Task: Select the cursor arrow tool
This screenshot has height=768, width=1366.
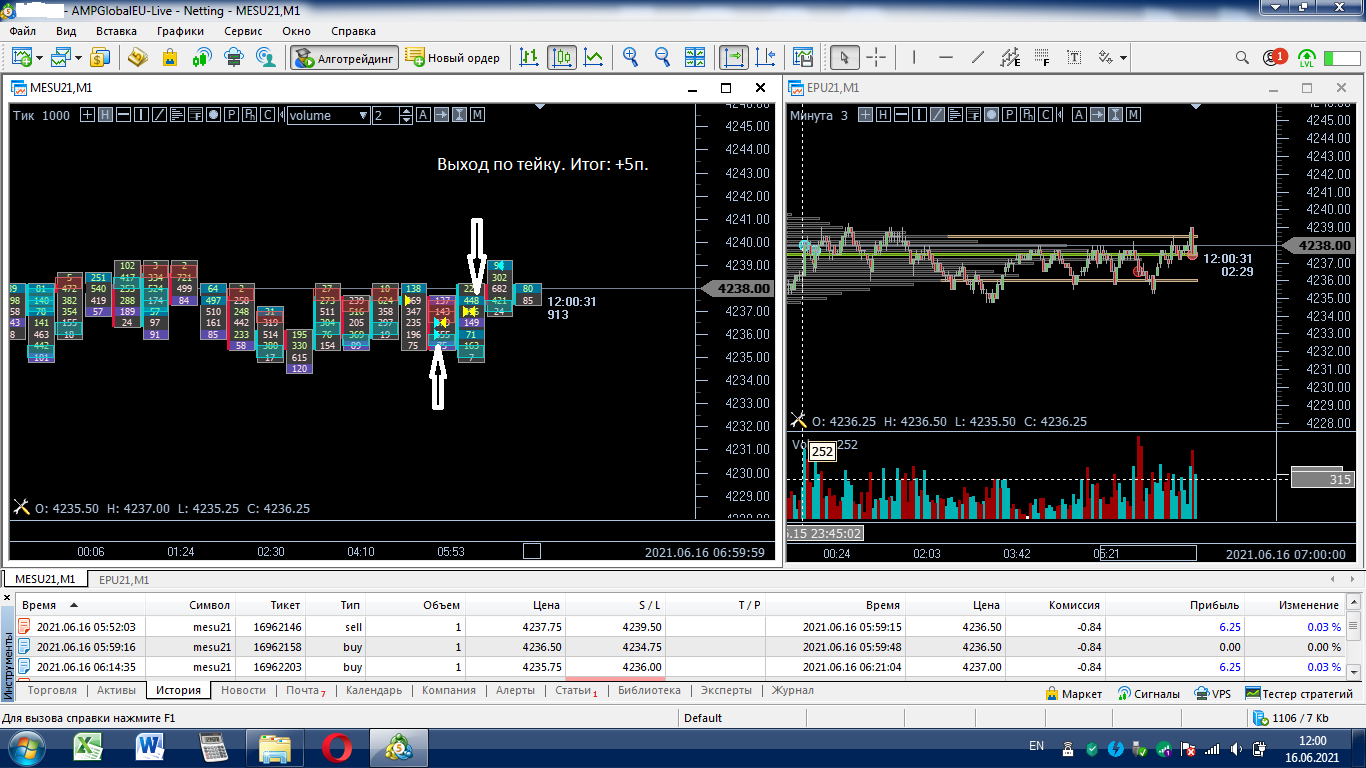Action: 845,57
